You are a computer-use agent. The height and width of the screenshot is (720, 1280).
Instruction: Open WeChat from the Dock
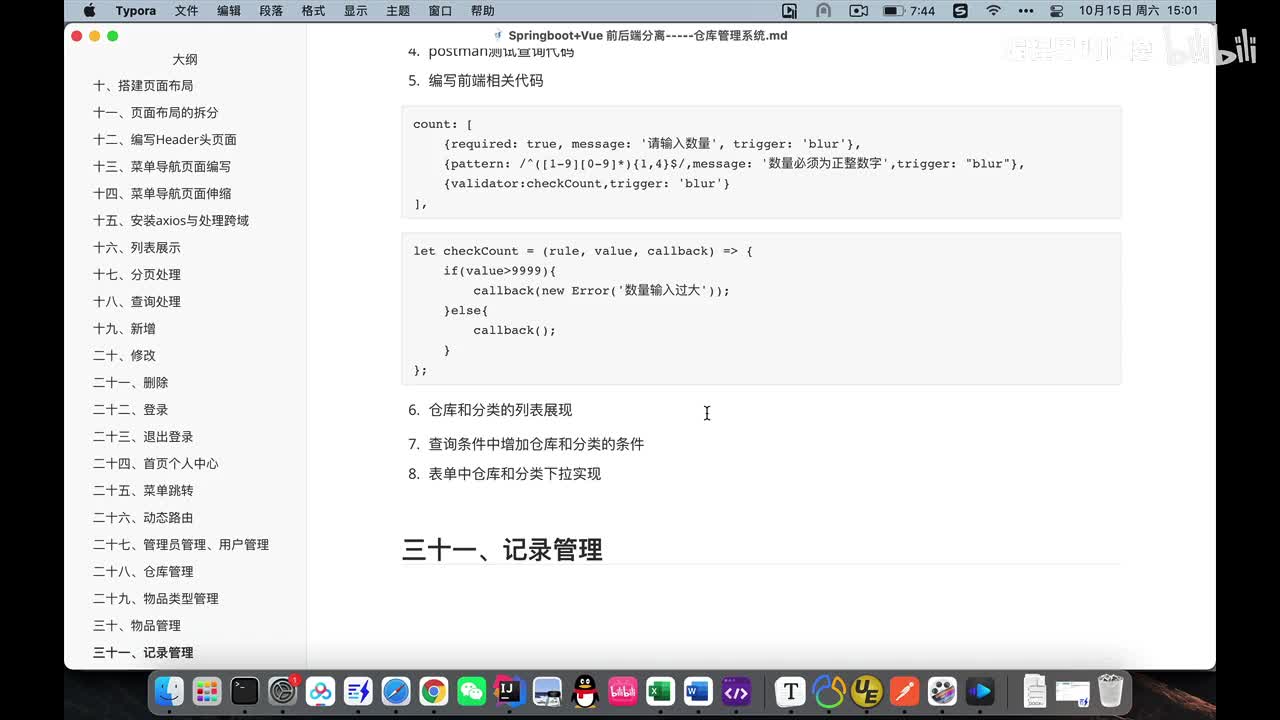(472, 691)
